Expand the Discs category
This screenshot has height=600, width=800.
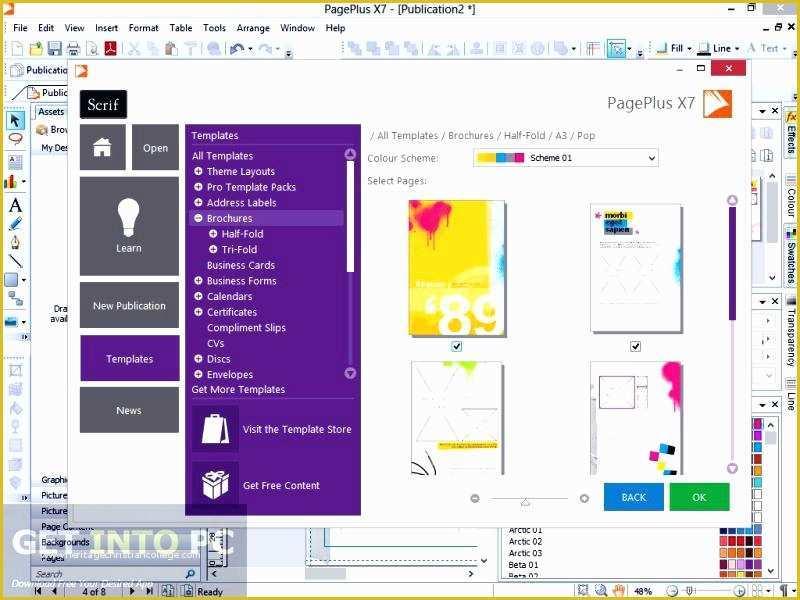[x=198, y=359]
